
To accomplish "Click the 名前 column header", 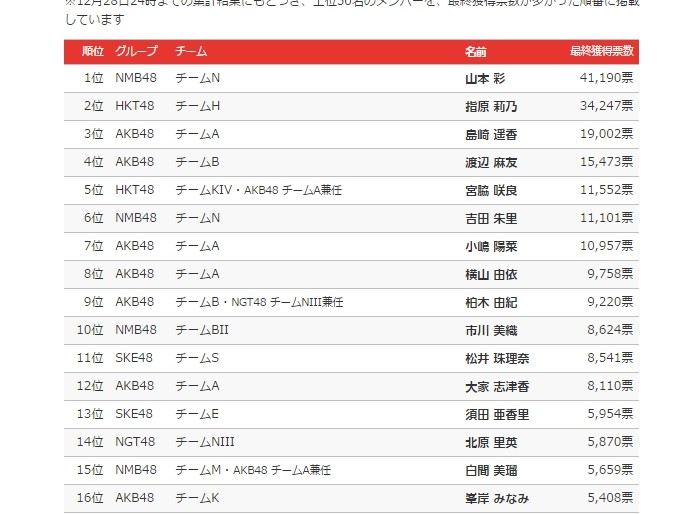I will tap(476, 52).
